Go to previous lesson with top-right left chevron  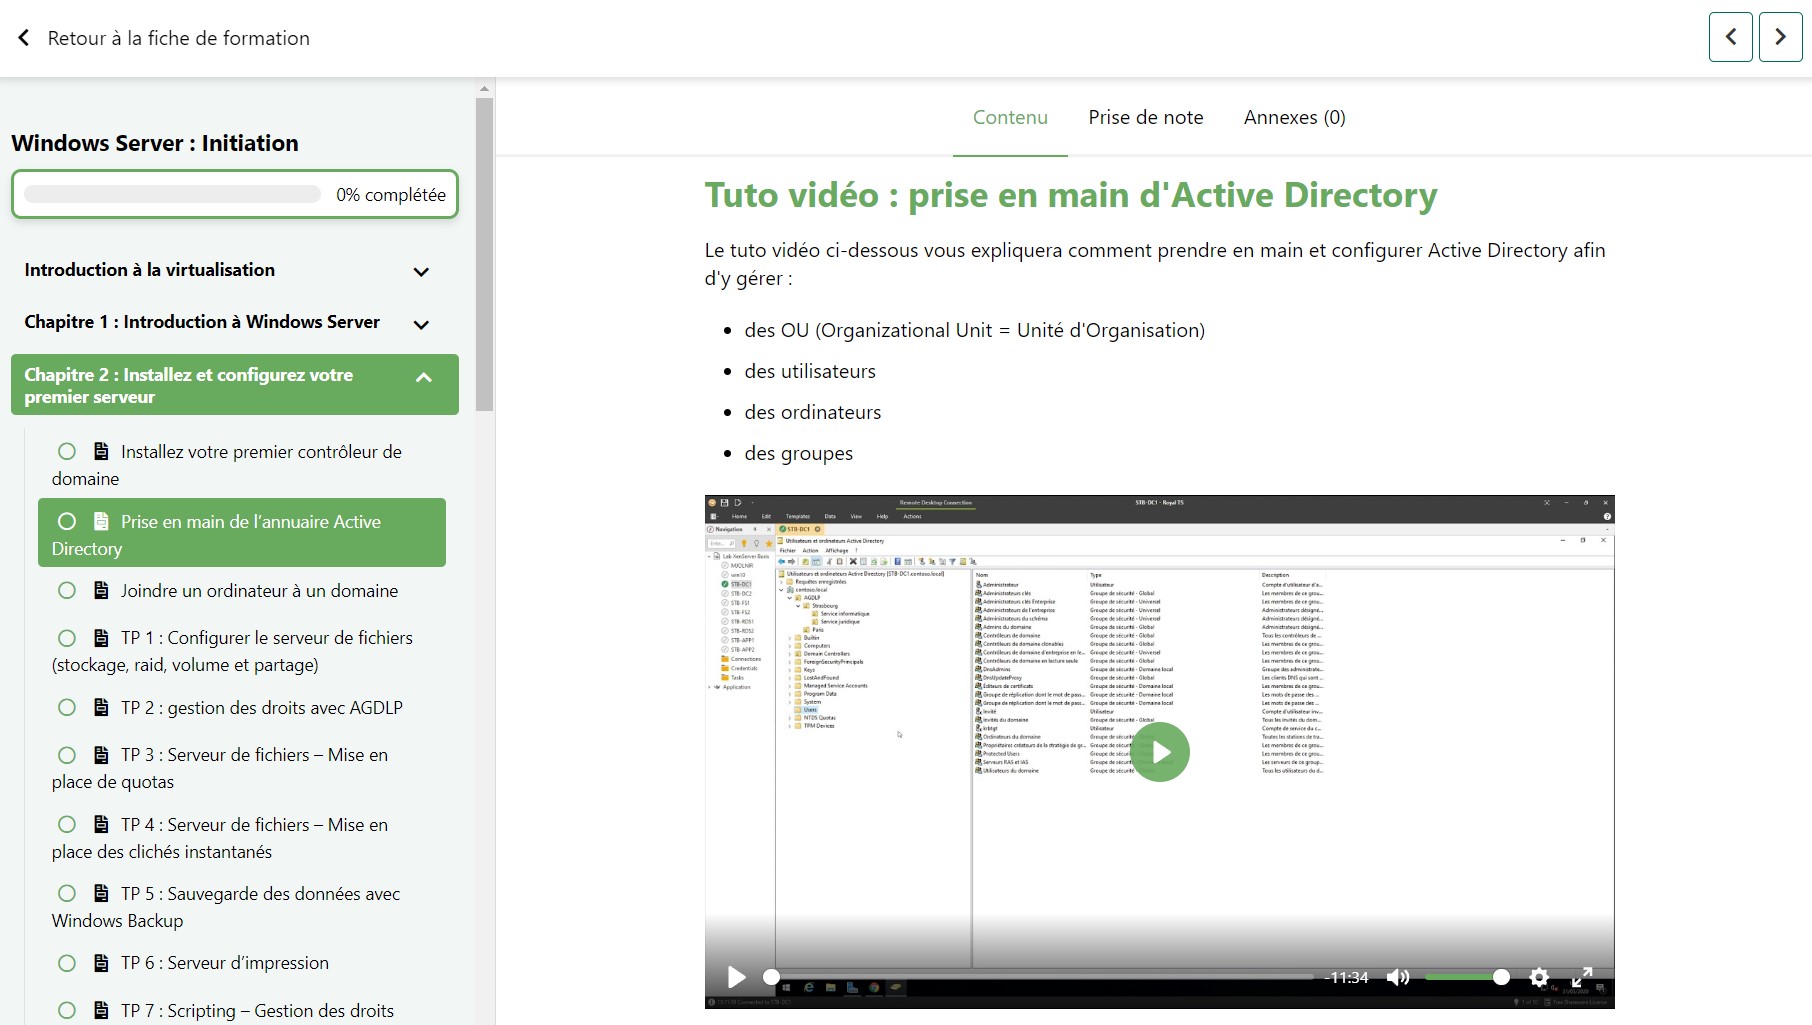(1730, 37)
